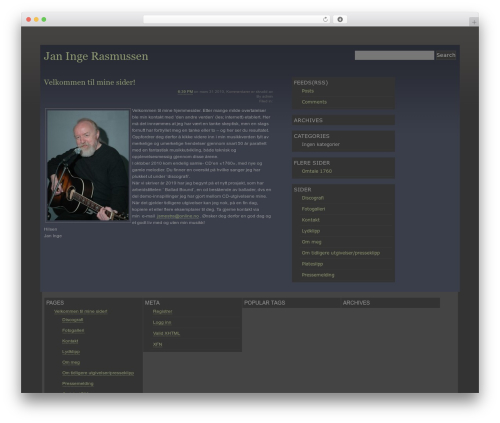Open Om meg in footer Pages list
The image size is (500, 423).
71,362
